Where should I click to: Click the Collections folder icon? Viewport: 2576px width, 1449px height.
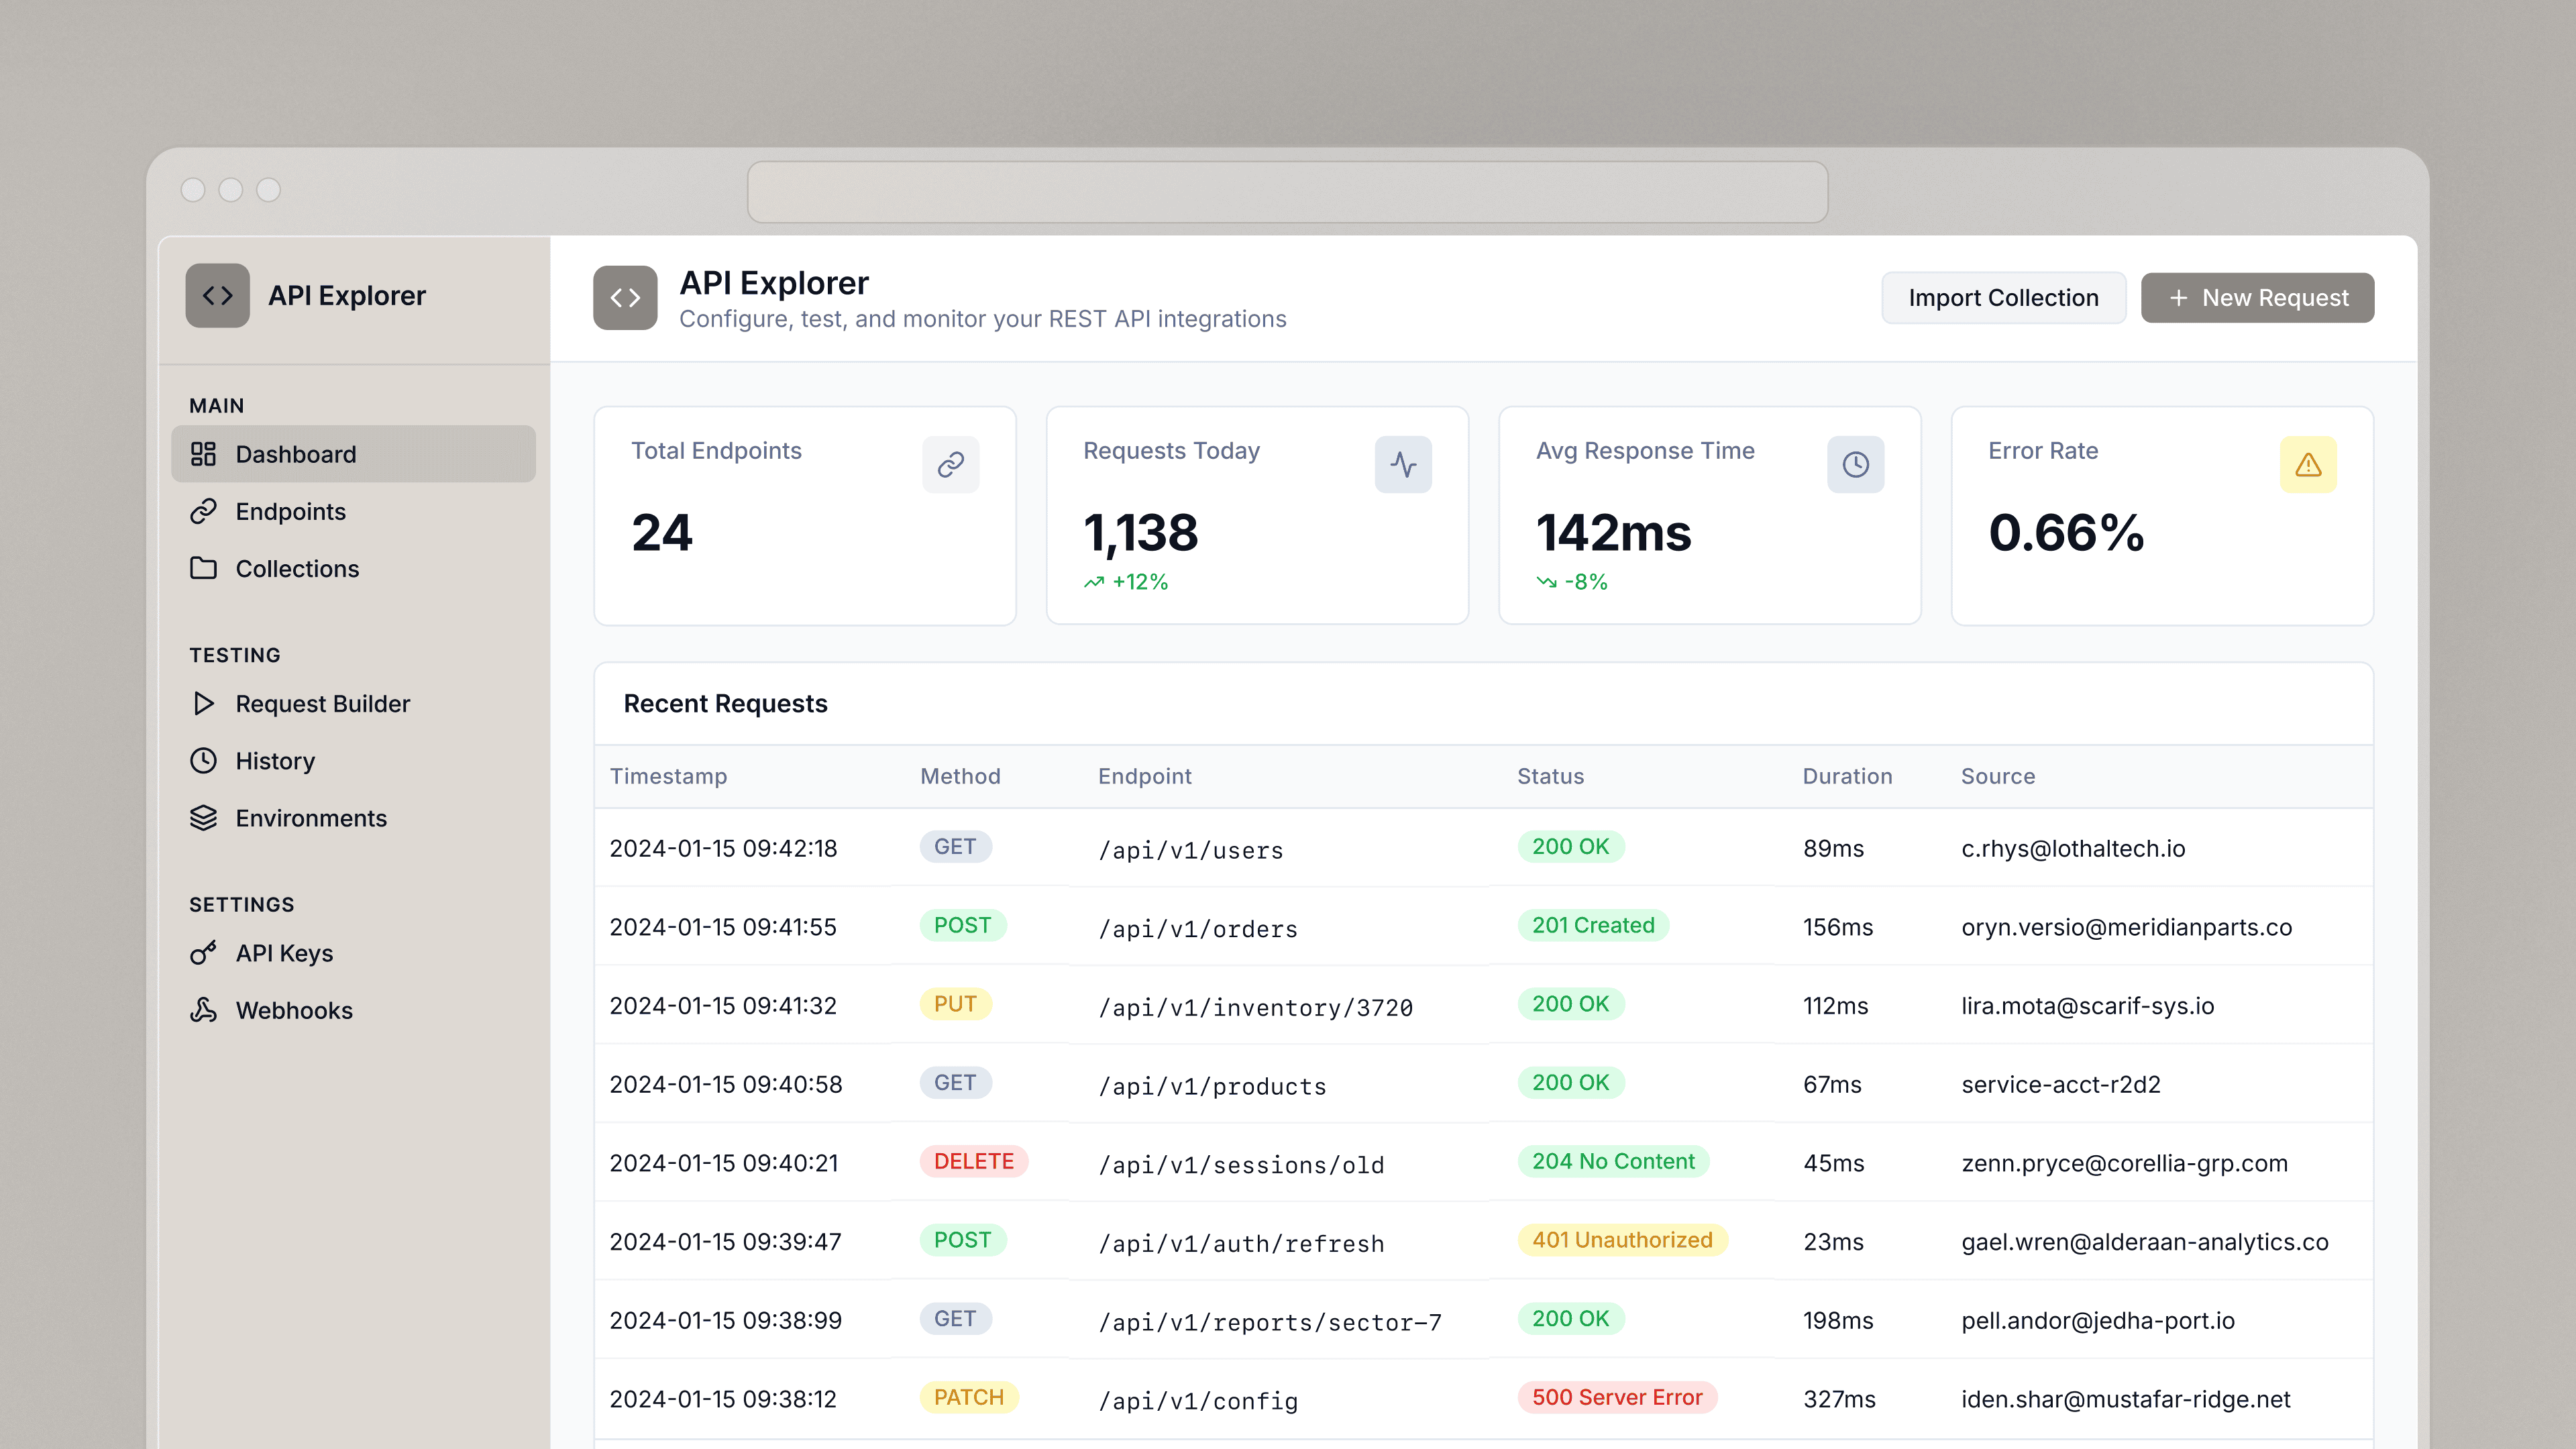pyautogui.click(x=203, y=568)
